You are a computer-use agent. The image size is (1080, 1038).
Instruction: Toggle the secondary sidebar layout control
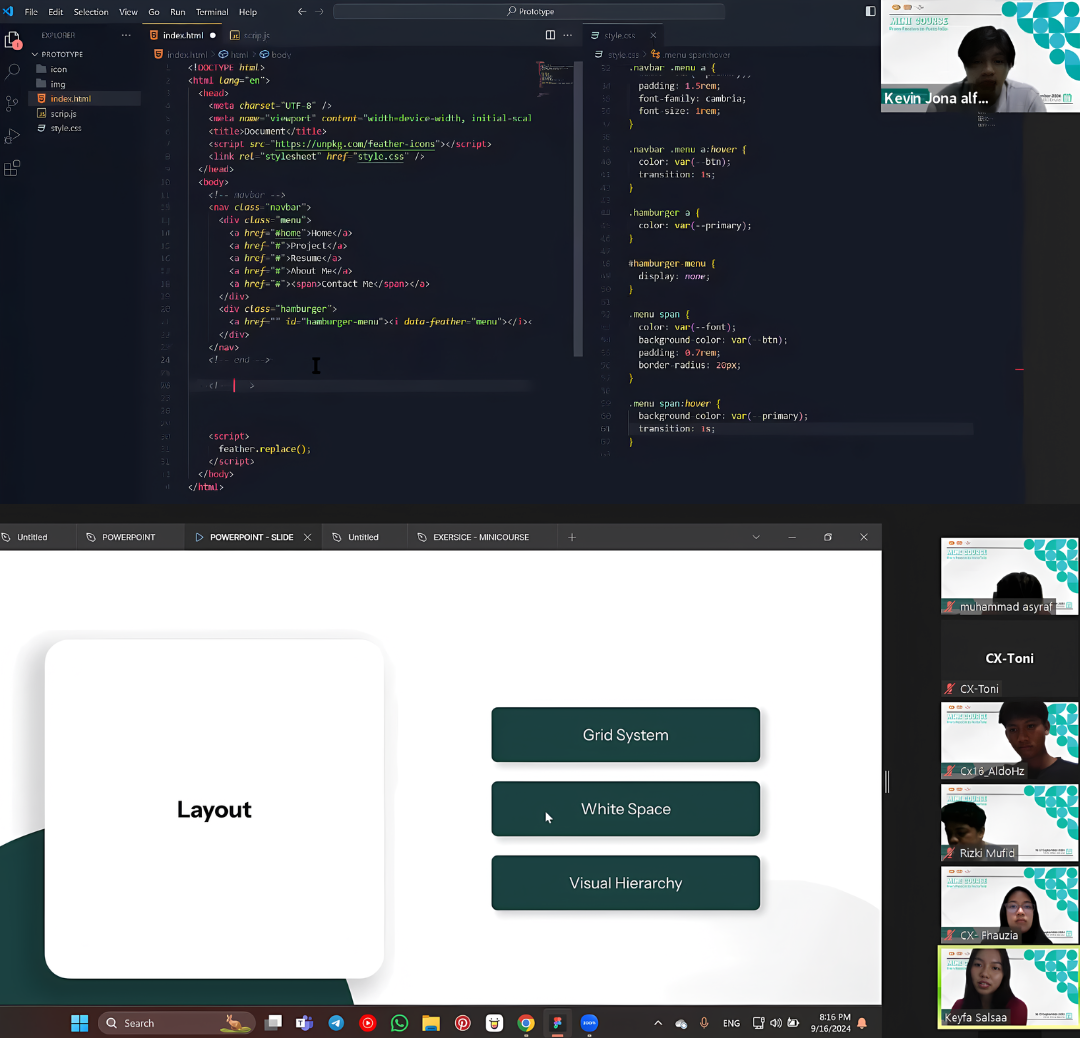(x=871, y=10)
